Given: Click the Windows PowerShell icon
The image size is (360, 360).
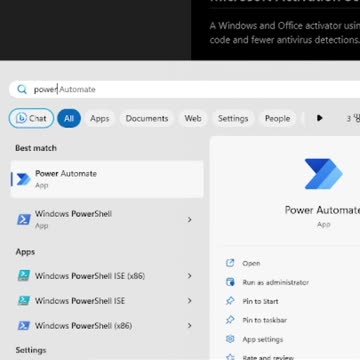Looking at the screenshot, I should coord(24,220).
